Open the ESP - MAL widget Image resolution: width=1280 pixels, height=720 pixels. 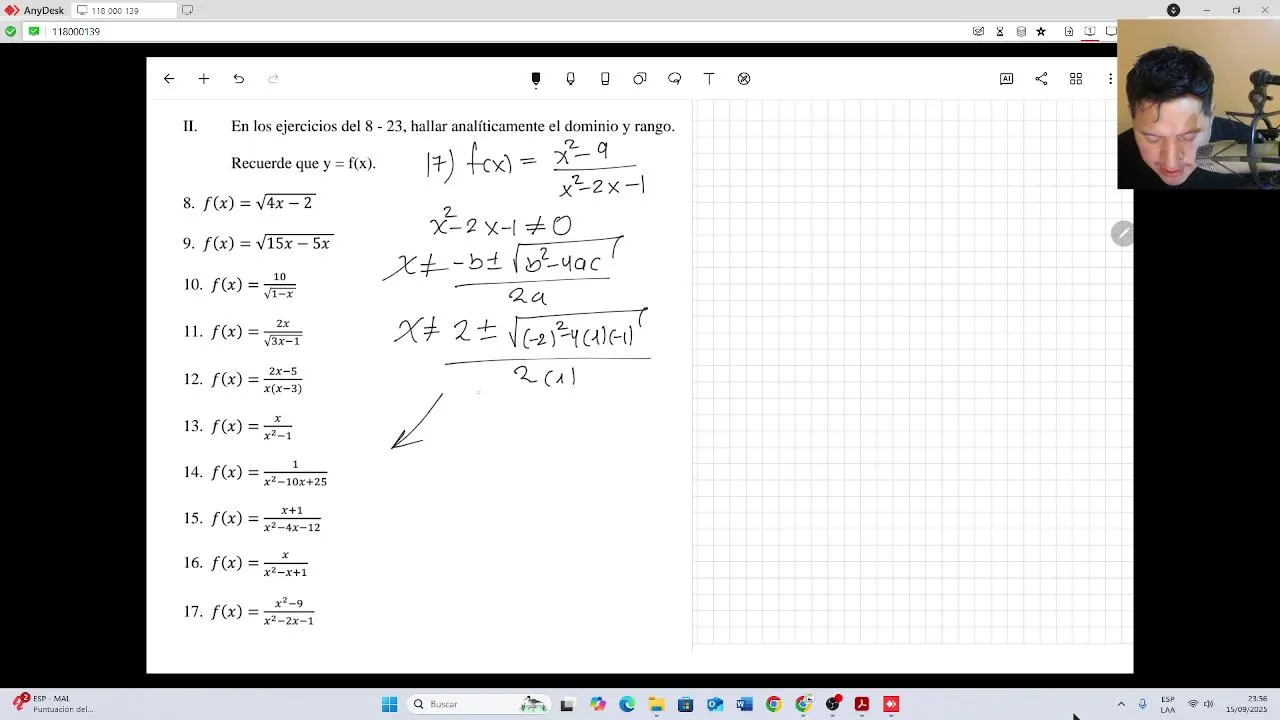52,704
